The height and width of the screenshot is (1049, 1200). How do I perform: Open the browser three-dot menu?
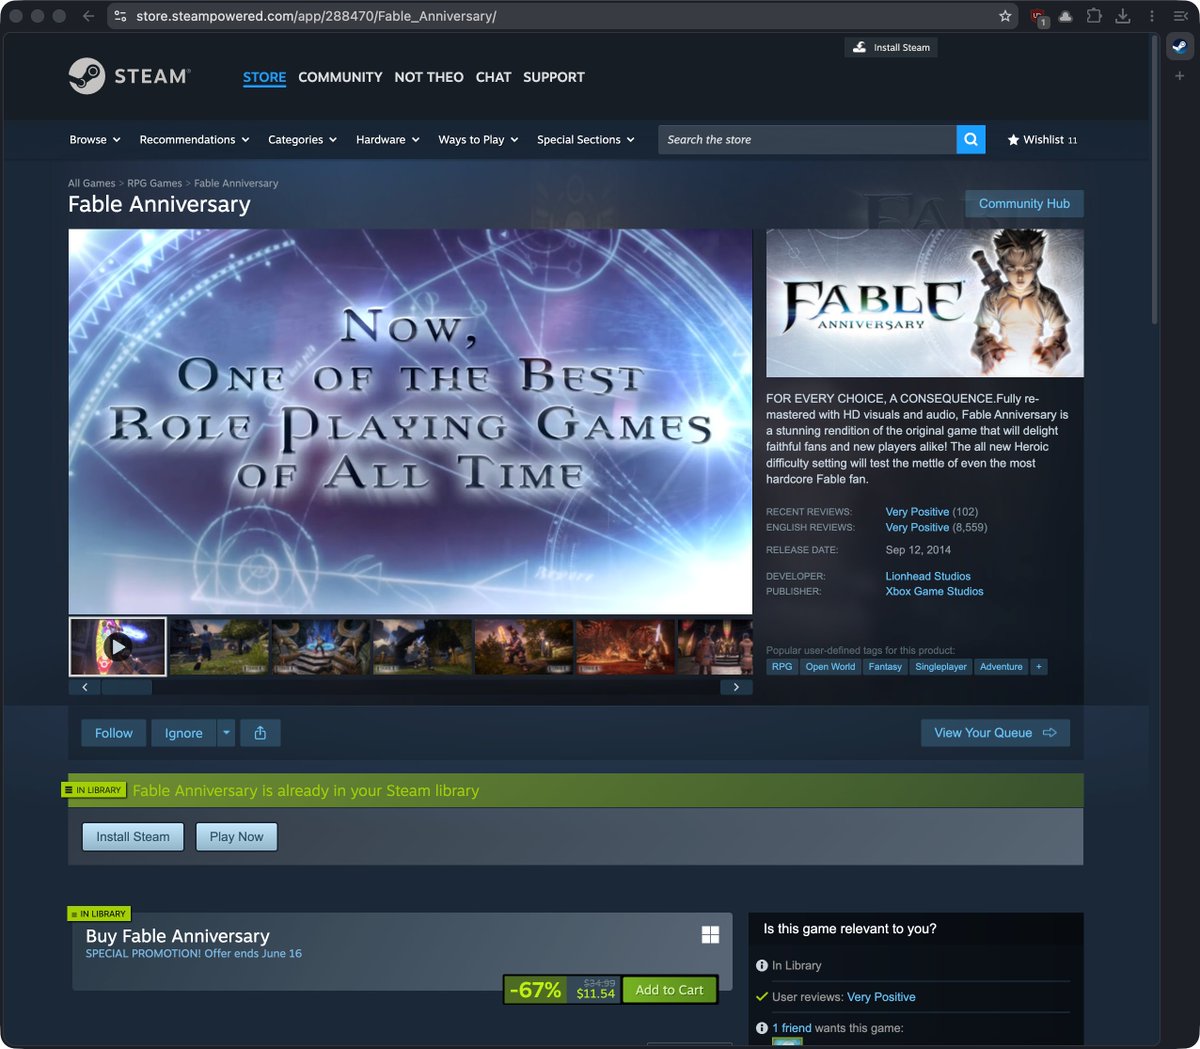point(1151,16)
